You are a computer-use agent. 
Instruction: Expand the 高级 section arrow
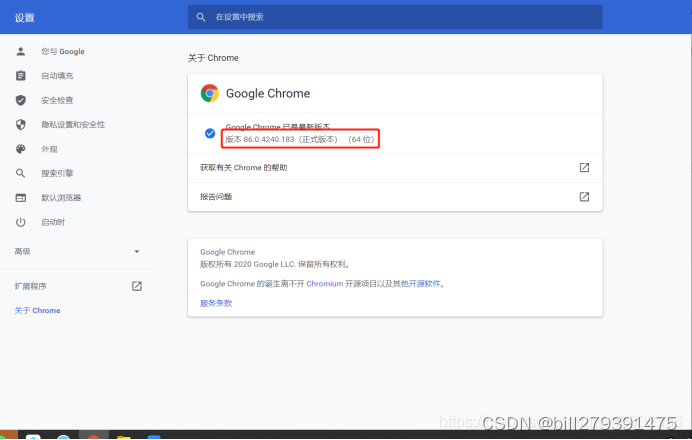pos(137,252)
